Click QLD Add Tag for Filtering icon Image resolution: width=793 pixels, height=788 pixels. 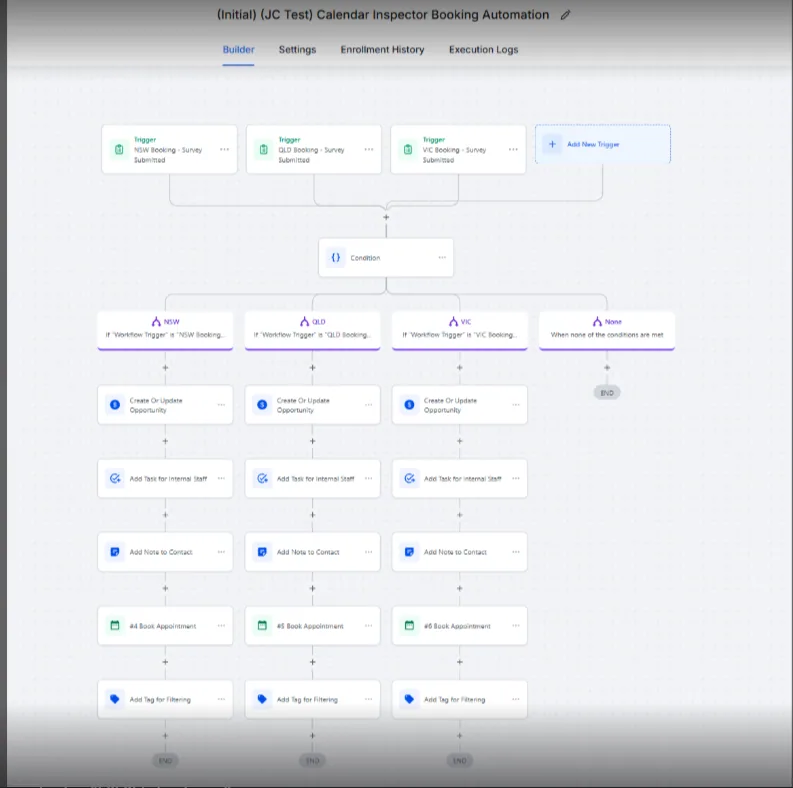click(262, 699)
